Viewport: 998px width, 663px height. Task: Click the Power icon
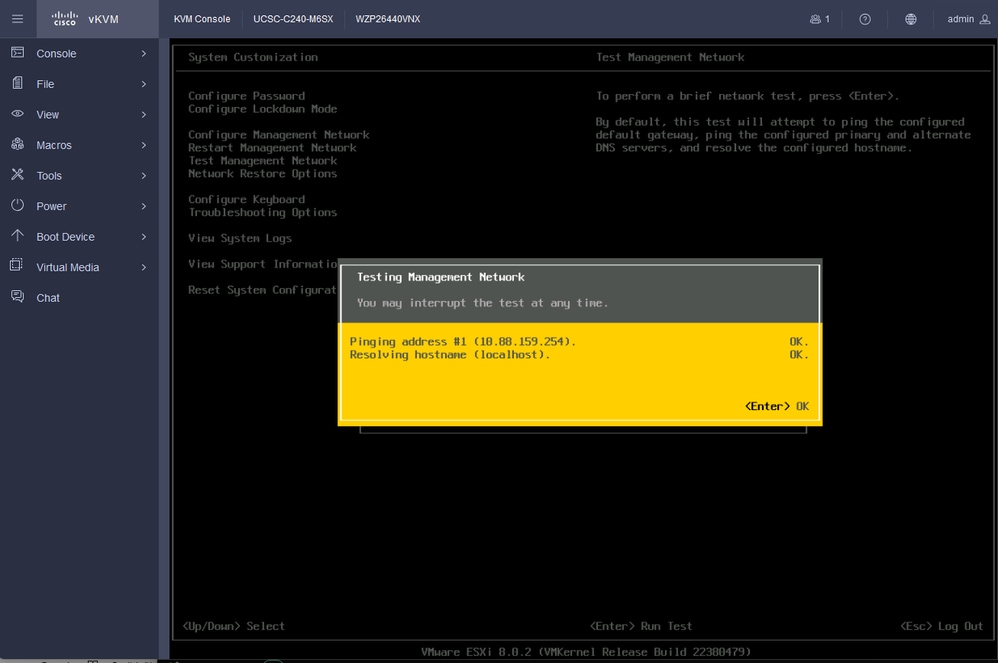17,205
